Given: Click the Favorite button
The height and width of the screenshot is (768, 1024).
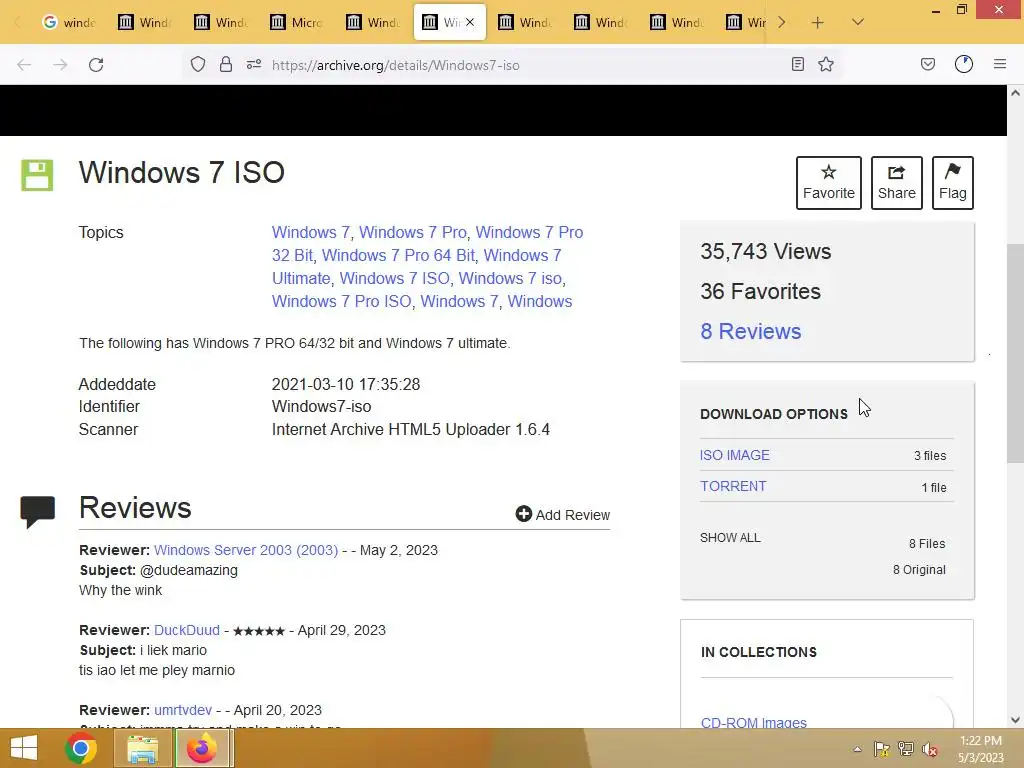Looking at the screenshot, I should coord(829,183).
